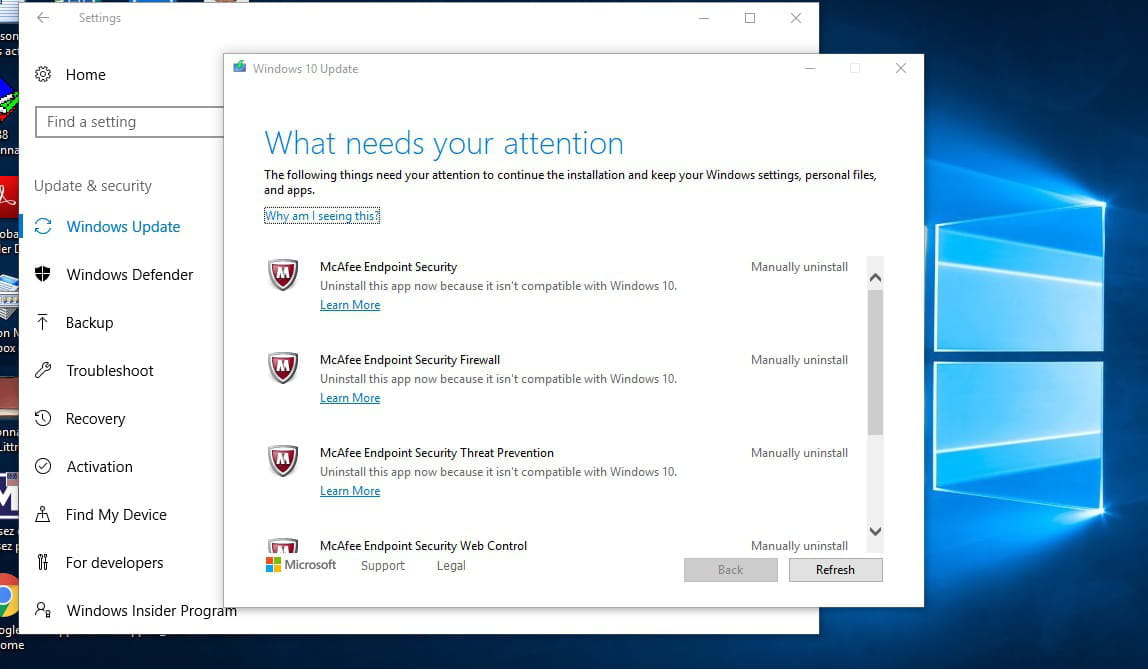Open the Legal link in dialog footer

point(451,565)
